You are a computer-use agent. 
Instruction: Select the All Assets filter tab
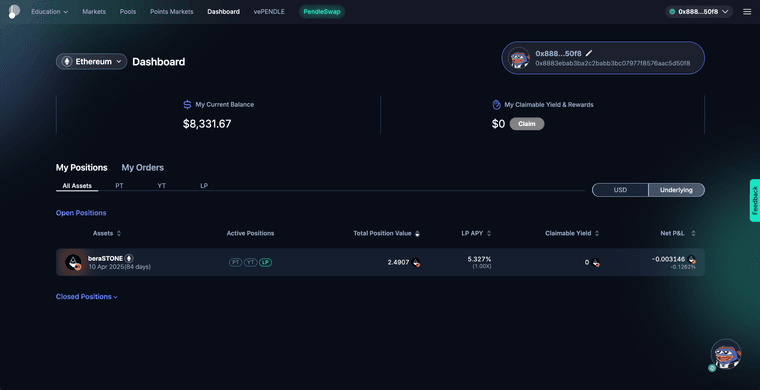(77, 186)
